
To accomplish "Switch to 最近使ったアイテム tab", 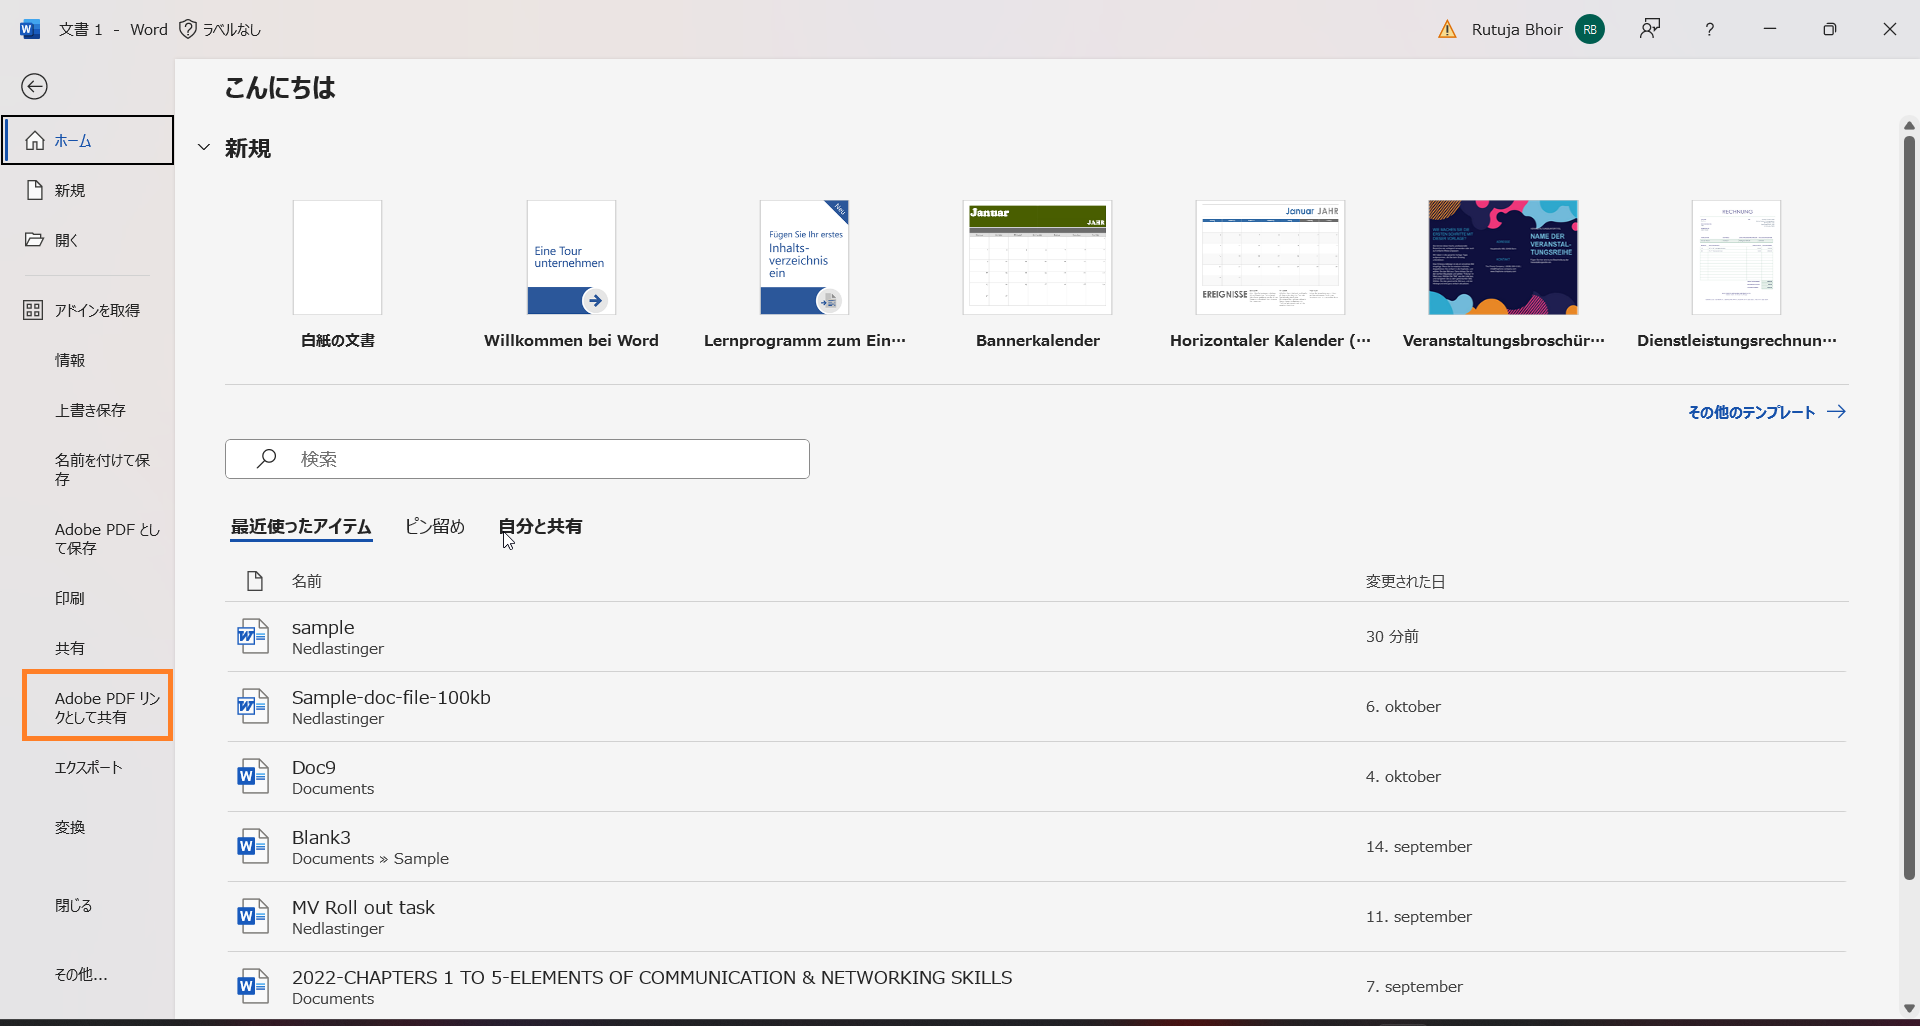I will click(x=301, y=526).
